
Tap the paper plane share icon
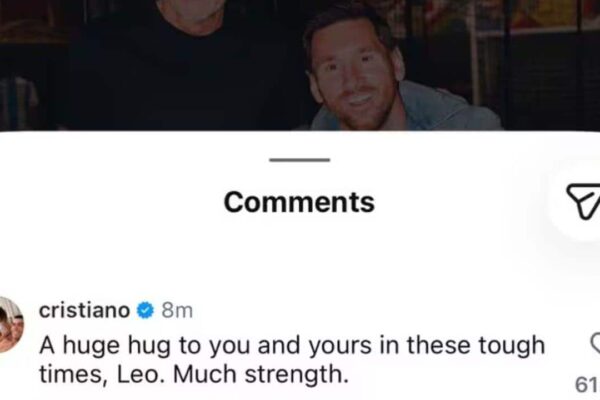(584, 202)
